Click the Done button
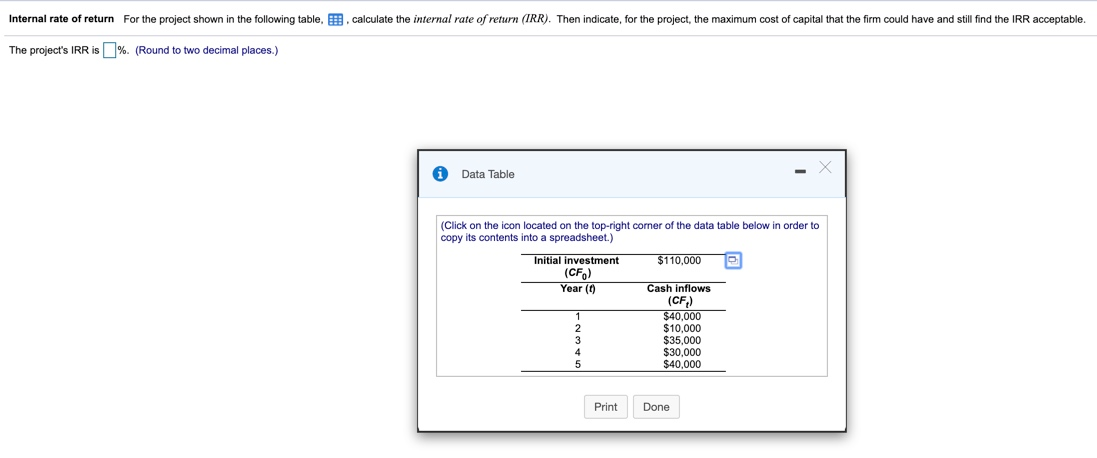Image resolution: width=1097 pixels, height=458 pixels. click(x=656, y=407)
